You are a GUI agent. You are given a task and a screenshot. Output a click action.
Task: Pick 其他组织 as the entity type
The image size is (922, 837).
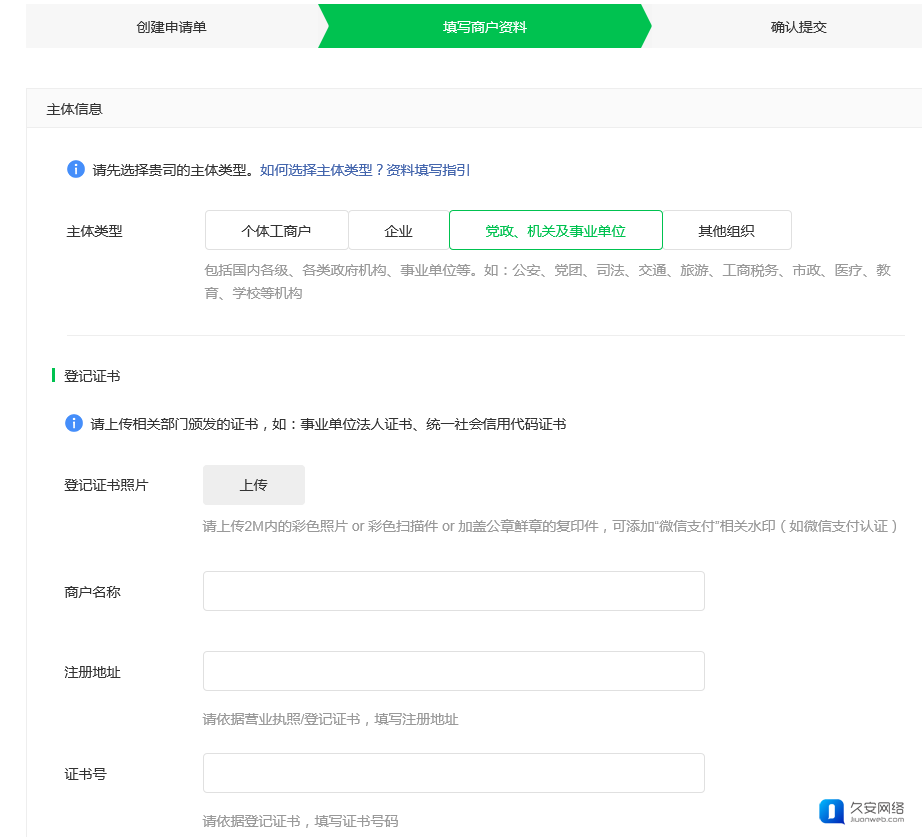click(x=726, y=231)
